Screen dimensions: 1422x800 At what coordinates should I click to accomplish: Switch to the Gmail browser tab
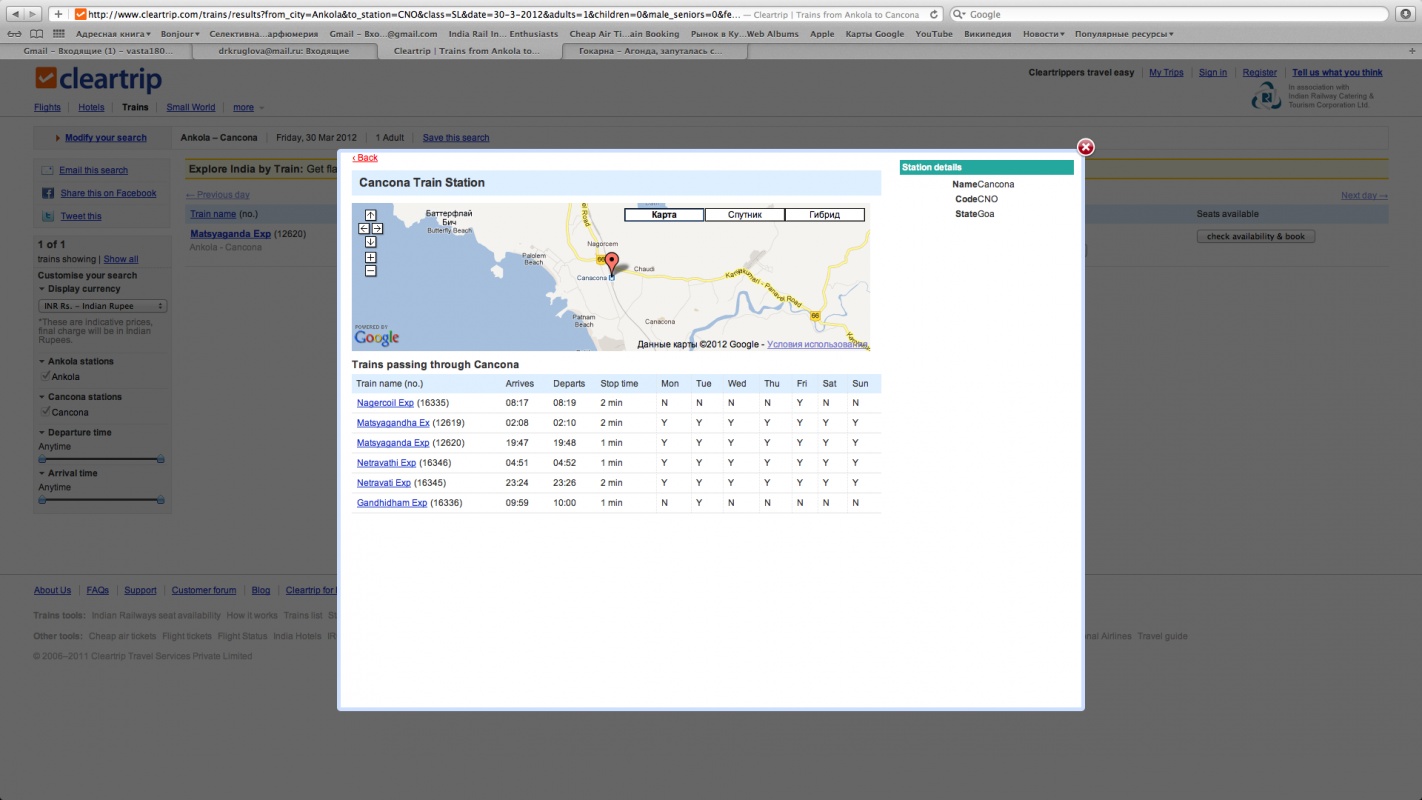click(x=97, y=50)
